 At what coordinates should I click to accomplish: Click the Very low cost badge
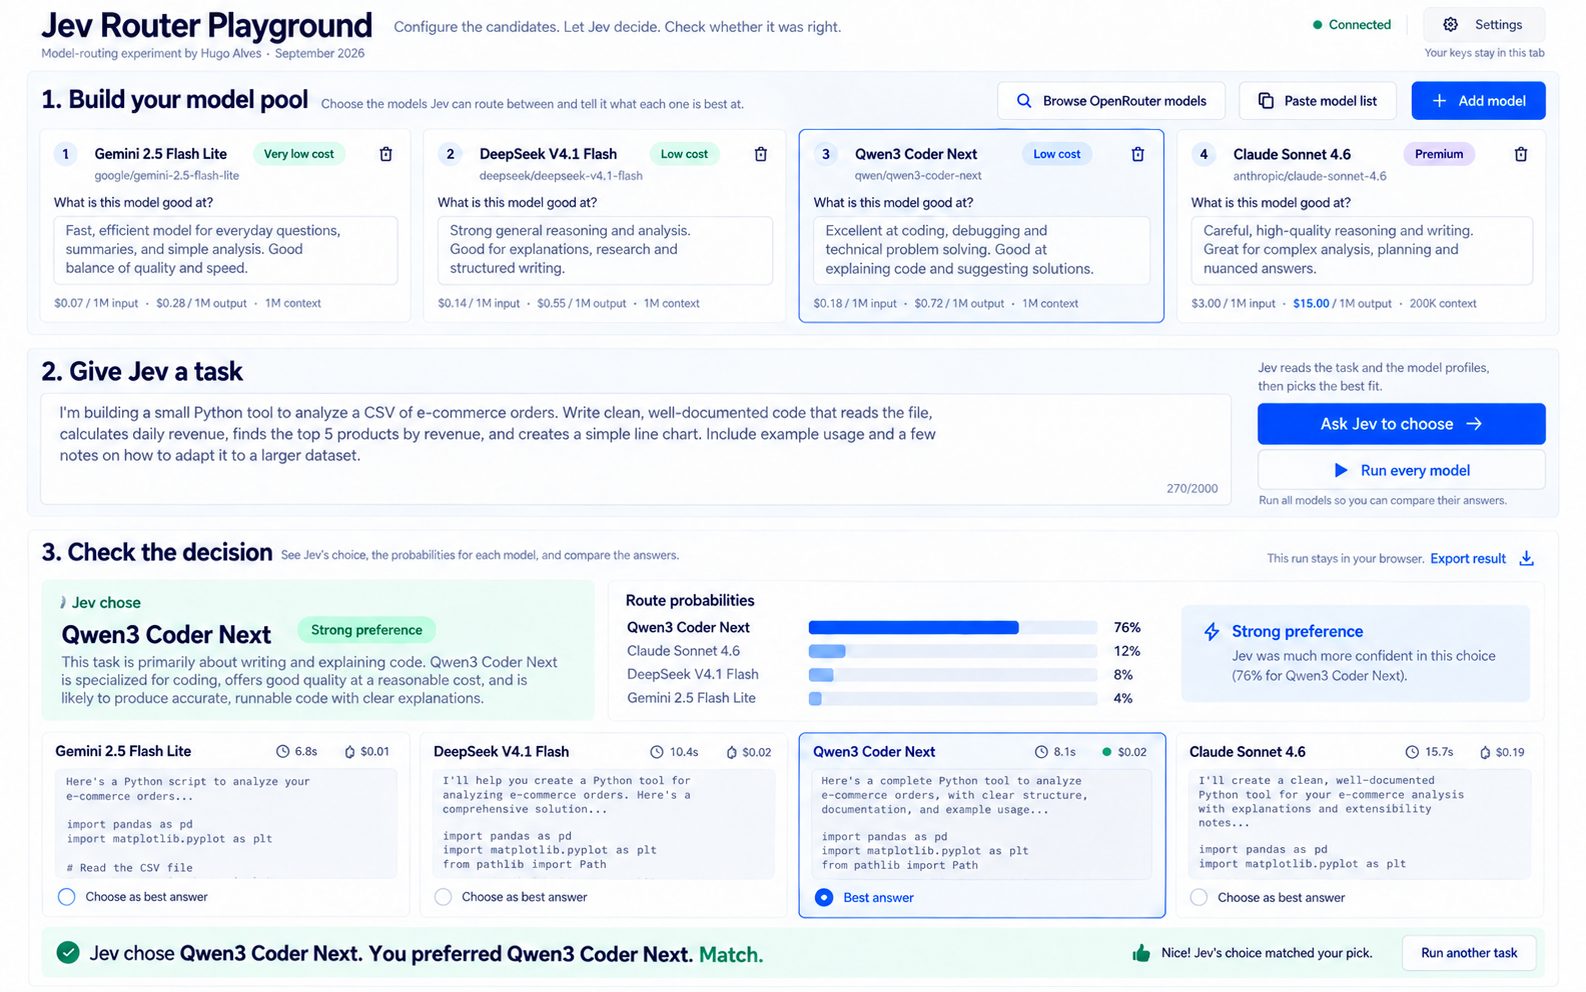coord(299,154)
